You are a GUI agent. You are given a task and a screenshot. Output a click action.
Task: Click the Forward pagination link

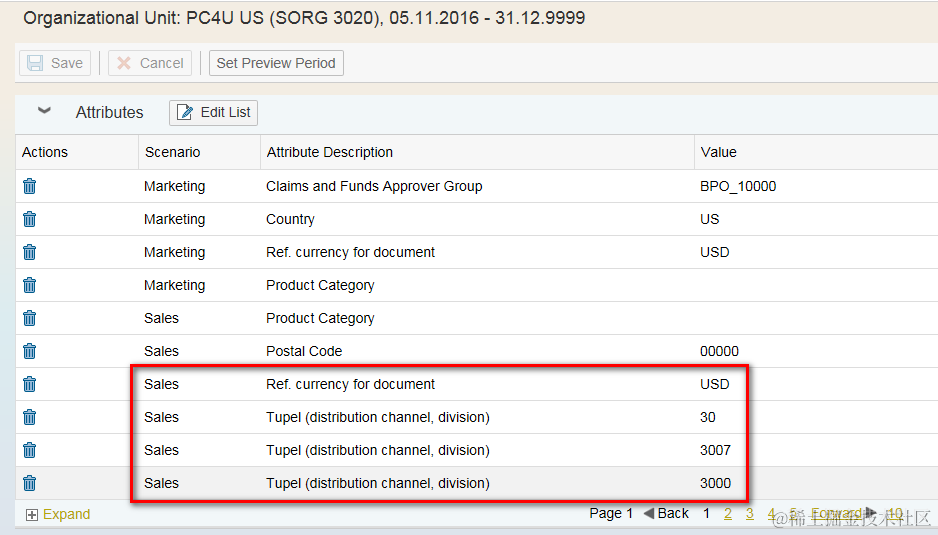pos(836,513)
